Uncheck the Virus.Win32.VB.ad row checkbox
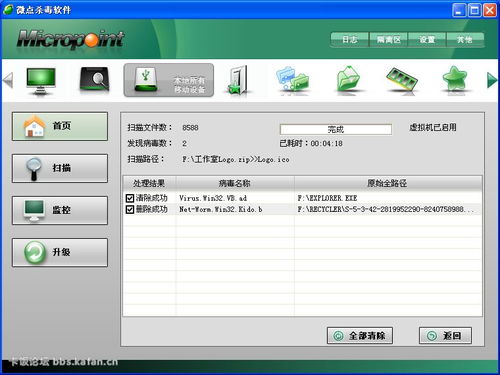 click(x=130, y=198)
